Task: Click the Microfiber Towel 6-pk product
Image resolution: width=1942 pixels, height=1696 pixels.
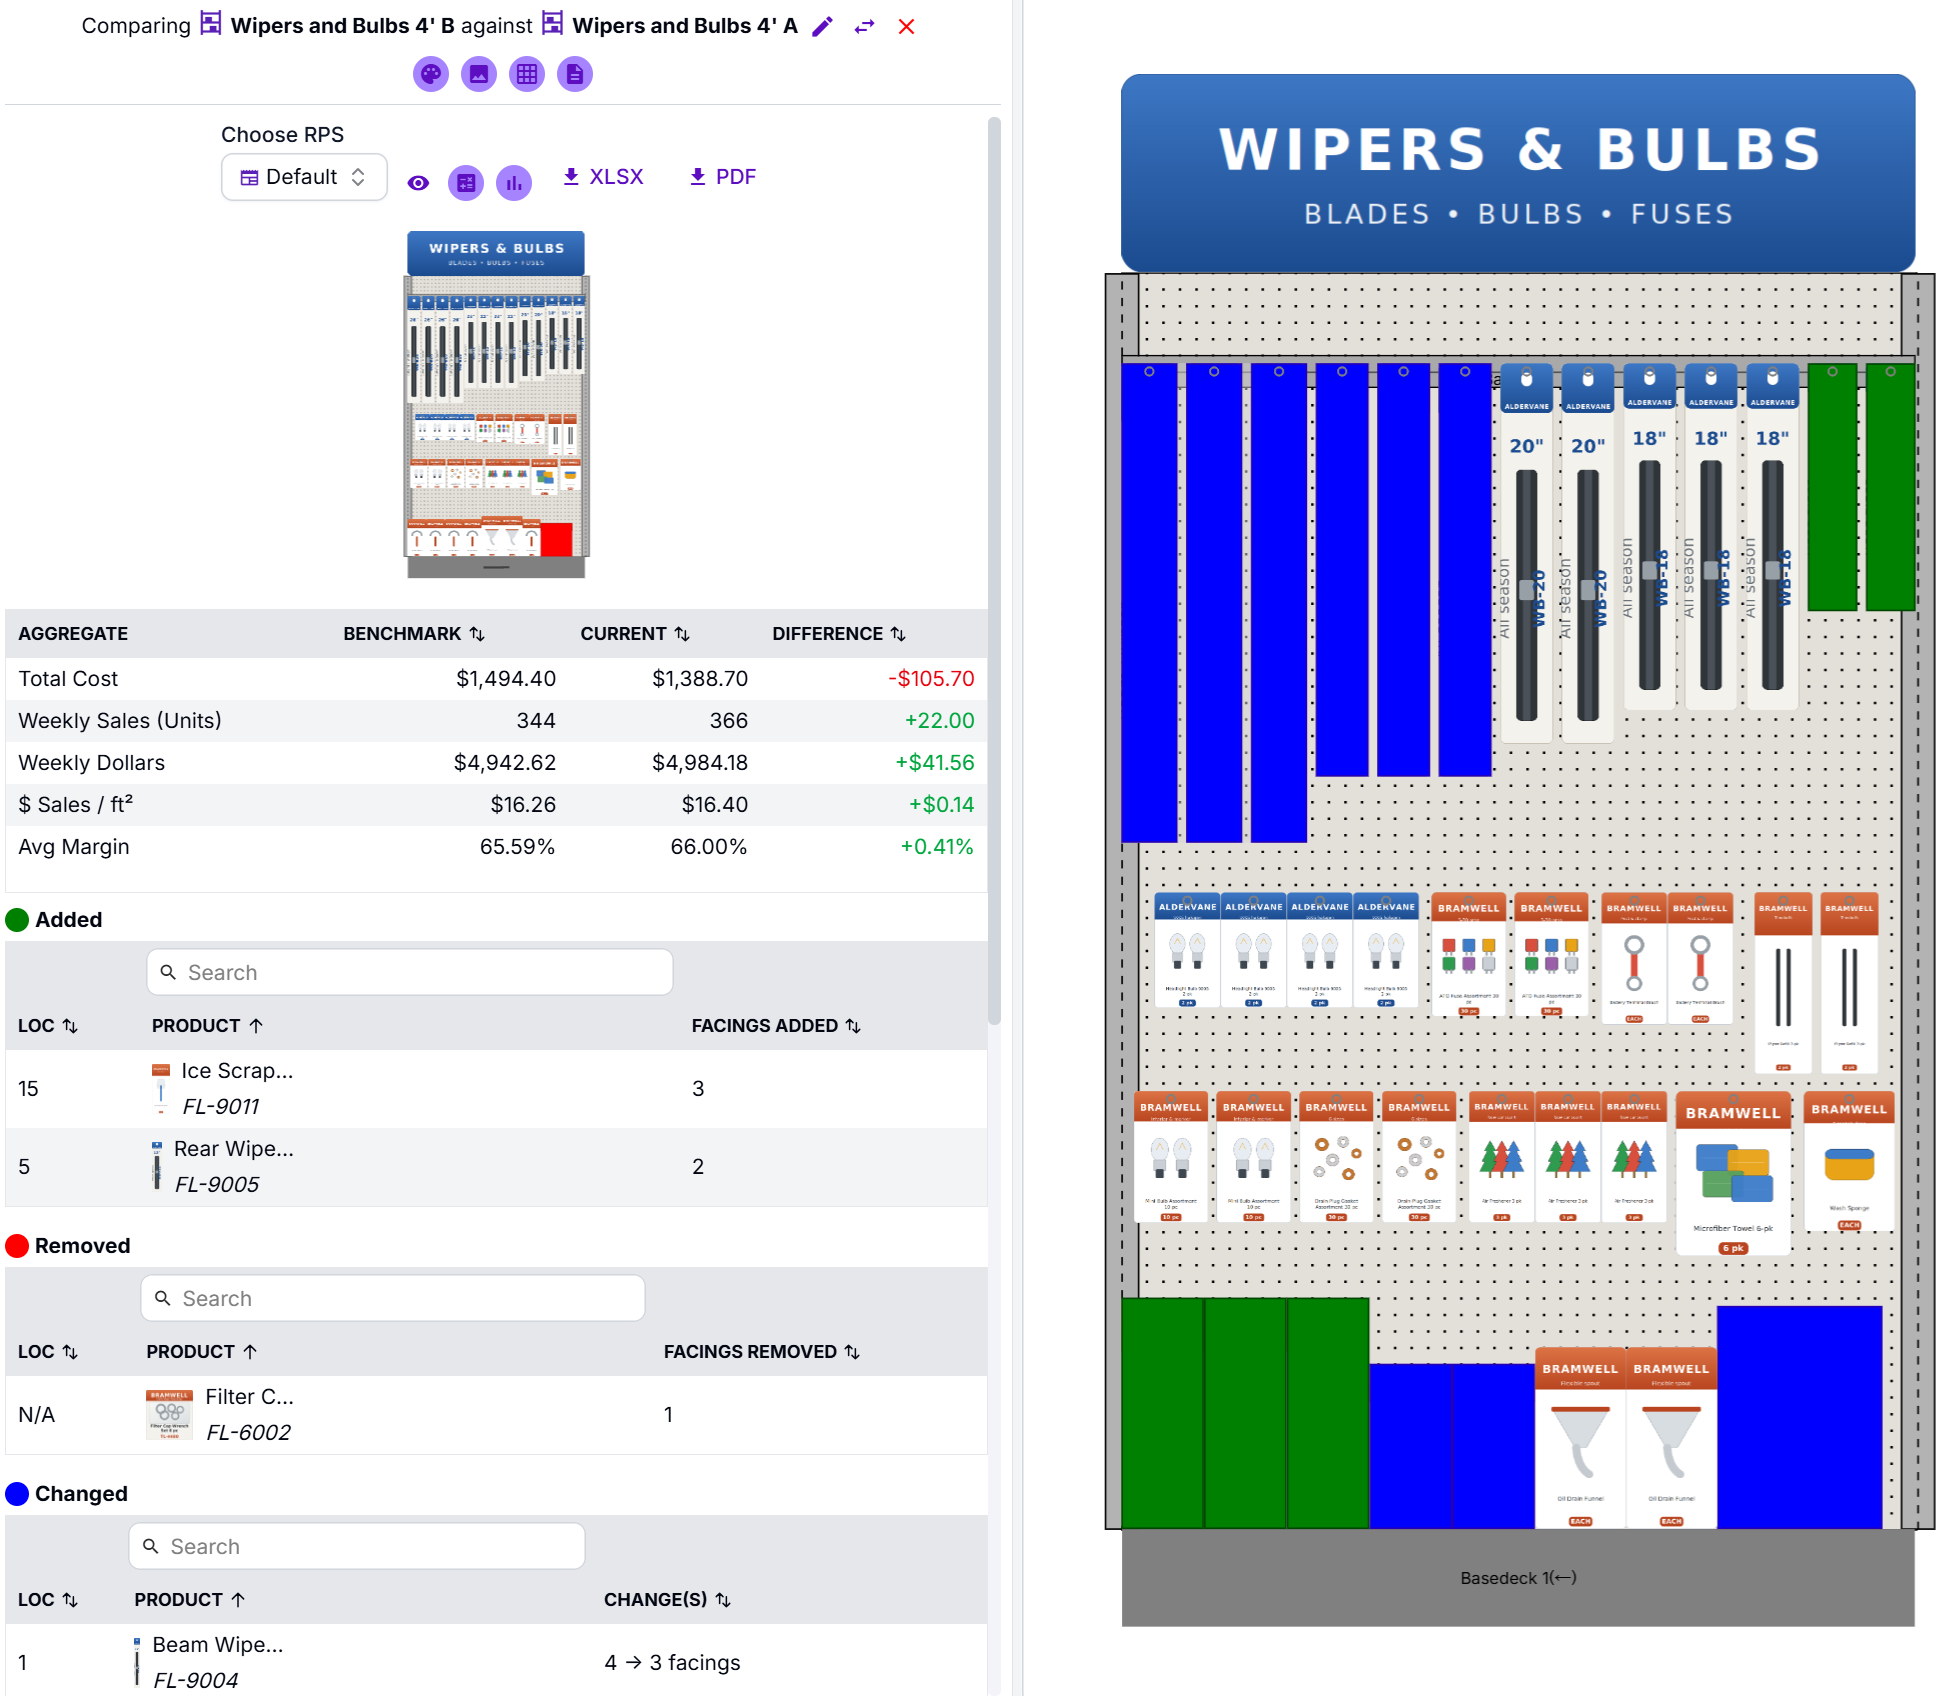Action: (1733, 1175)
